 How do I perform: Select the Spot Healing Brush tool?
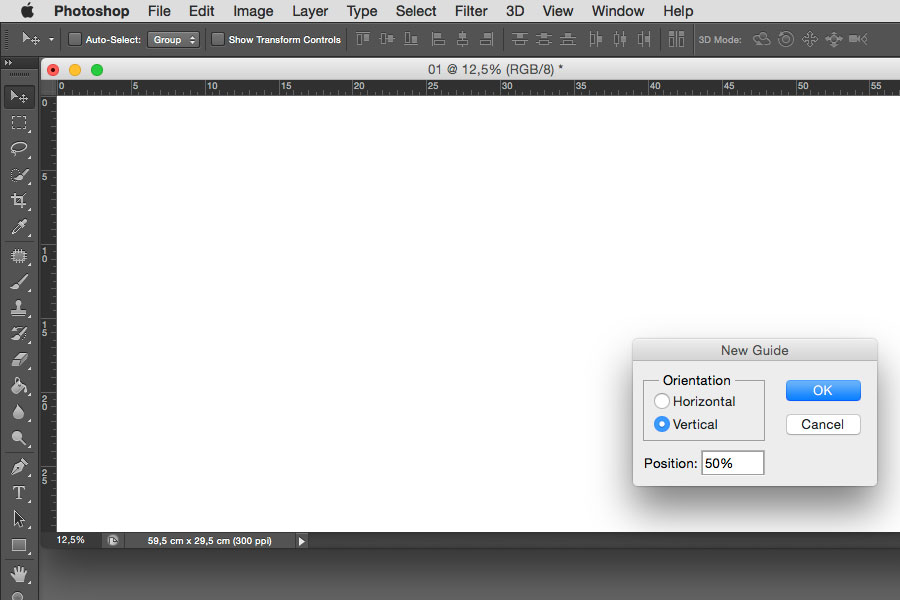click(x=19, y=256)
